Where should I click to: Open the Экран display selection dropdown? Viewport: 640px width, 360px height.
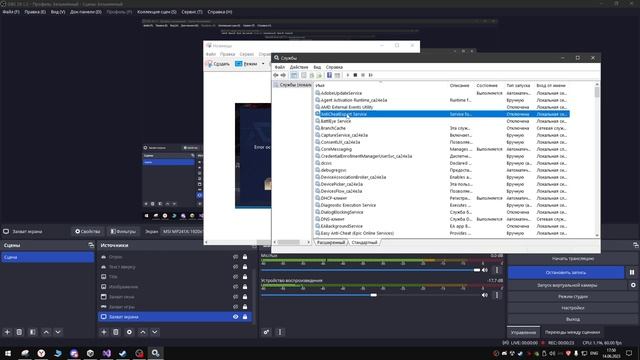click(182, 231)
